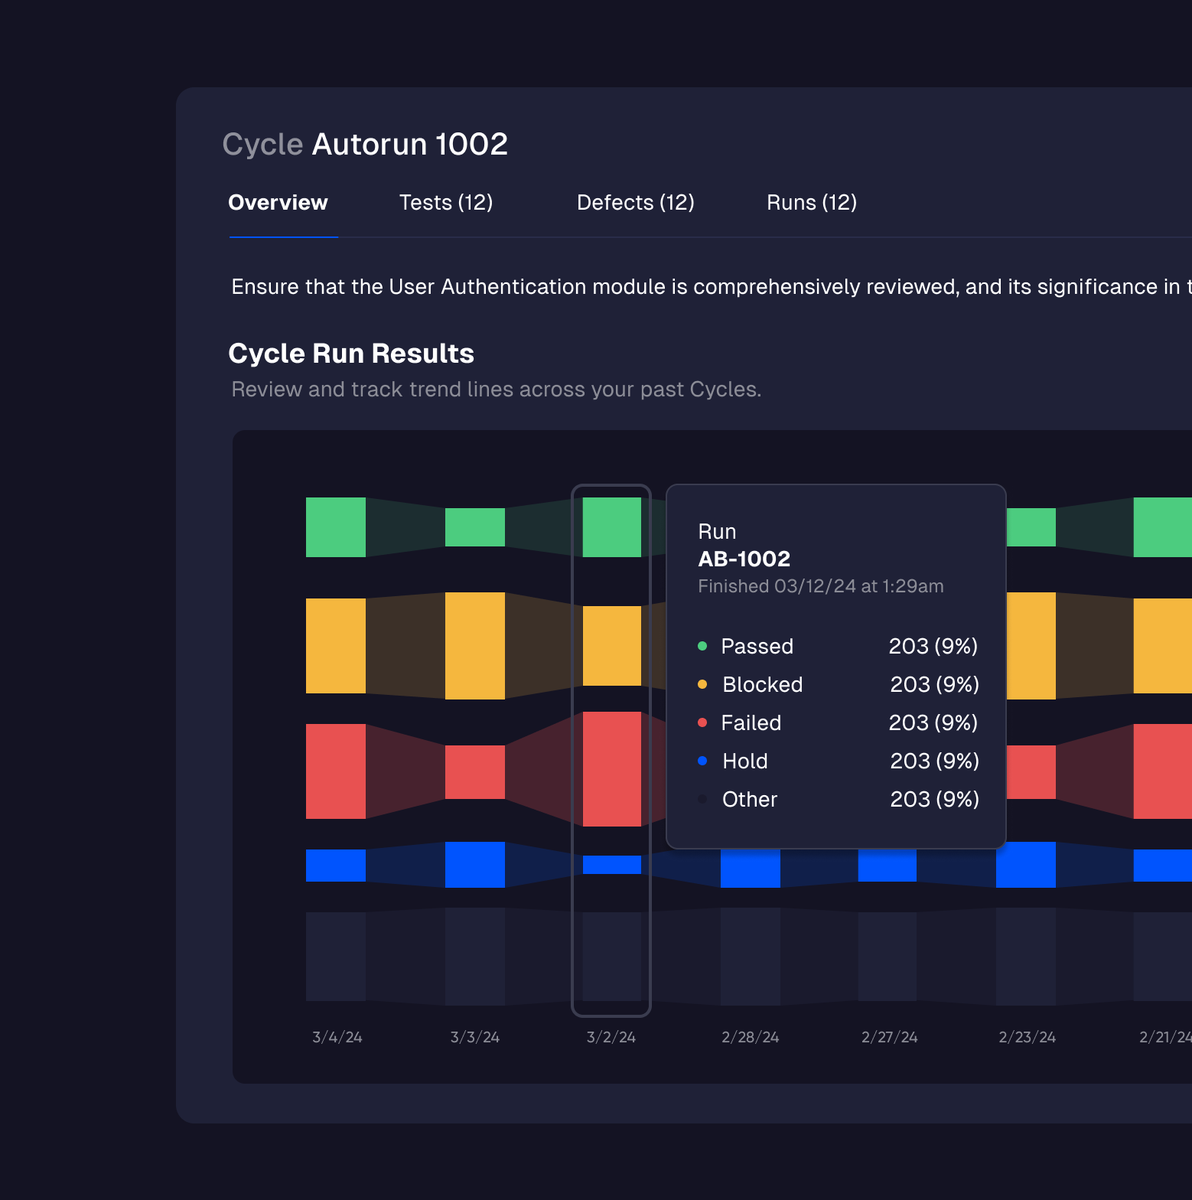Select the 2/23/24 yellow blocked bar
The height and width of the screenshot is (1200, 1192).
coord(1031,646)
